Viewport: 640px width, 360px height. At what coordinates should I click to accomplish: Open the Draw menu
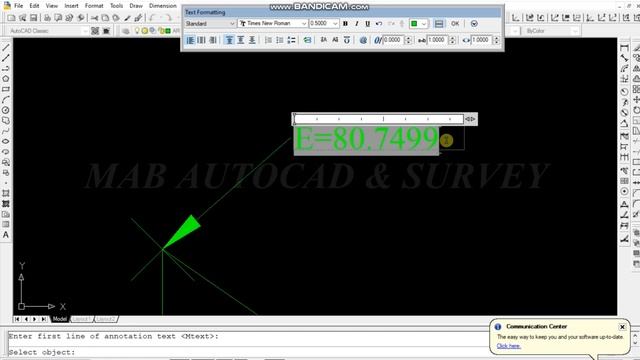click(x=136, y=6)
